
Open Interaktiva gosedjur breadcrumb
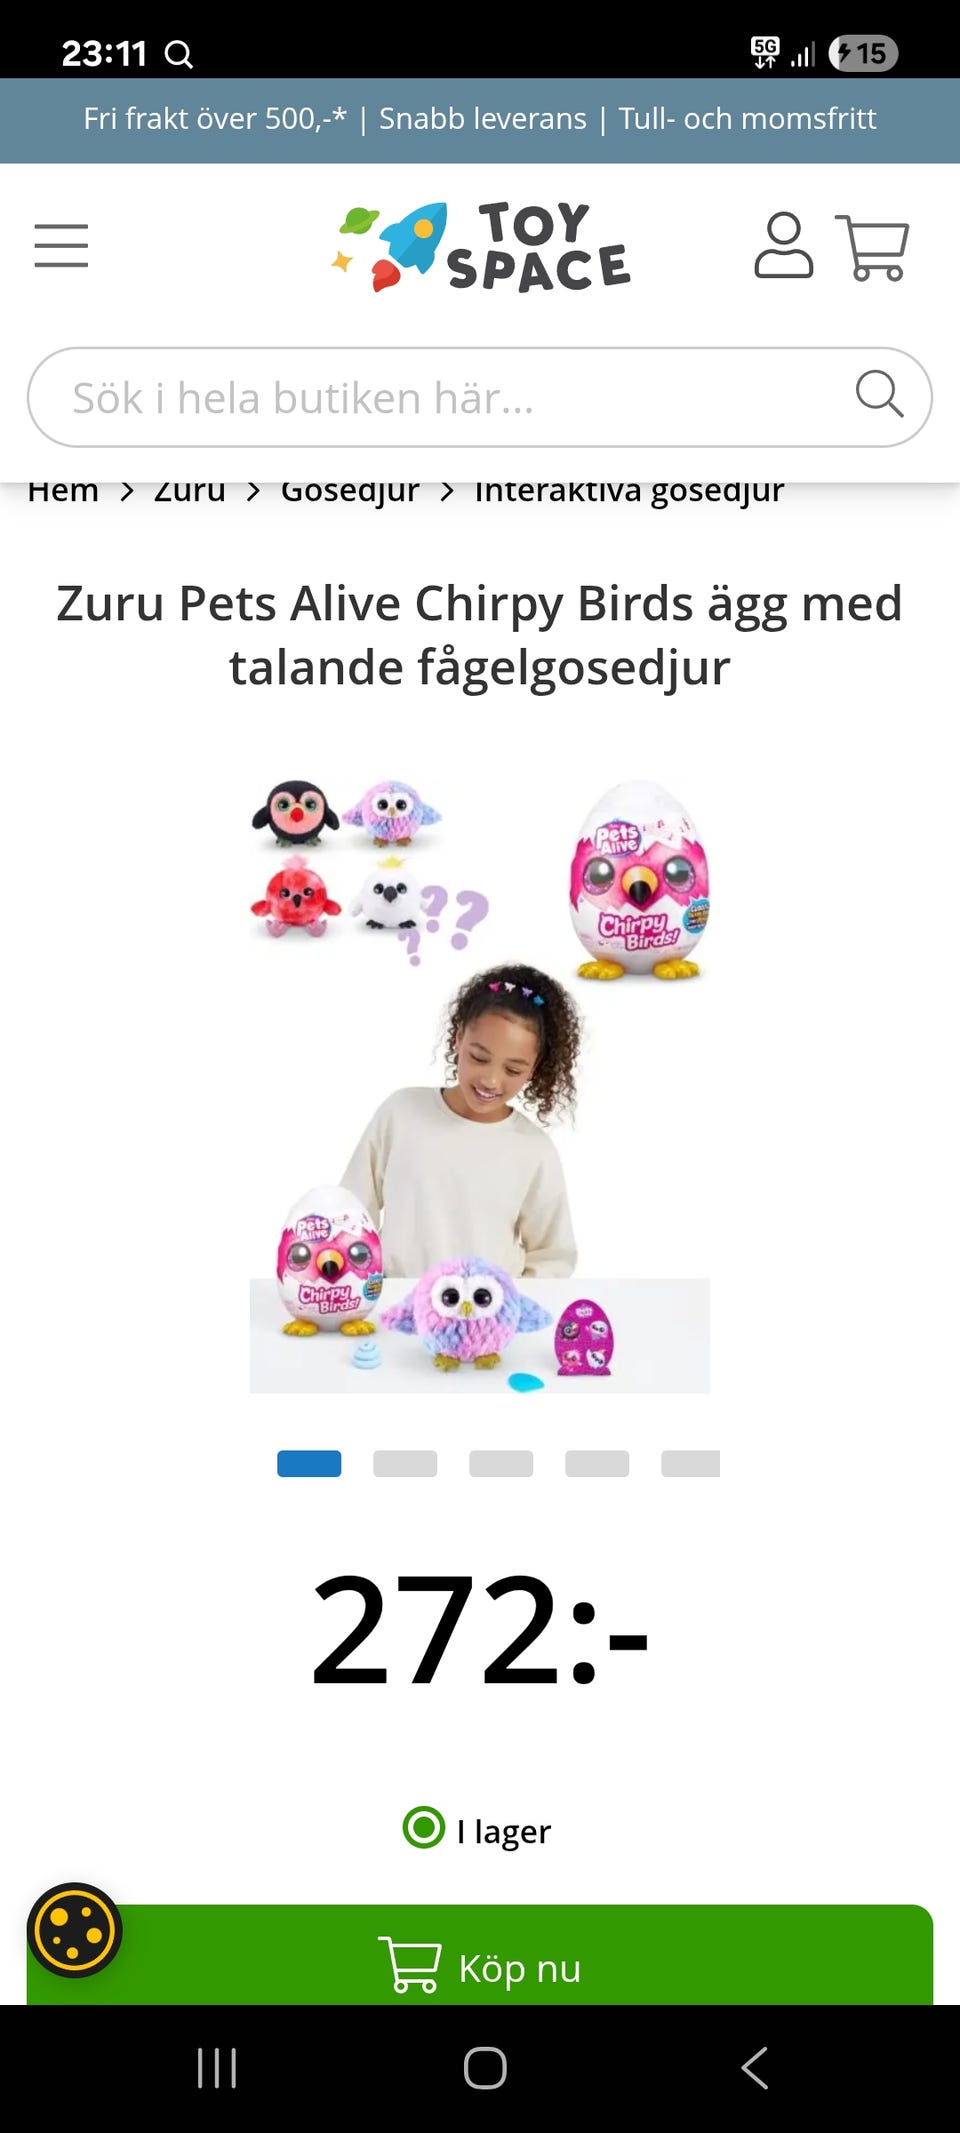pos(629,491)
